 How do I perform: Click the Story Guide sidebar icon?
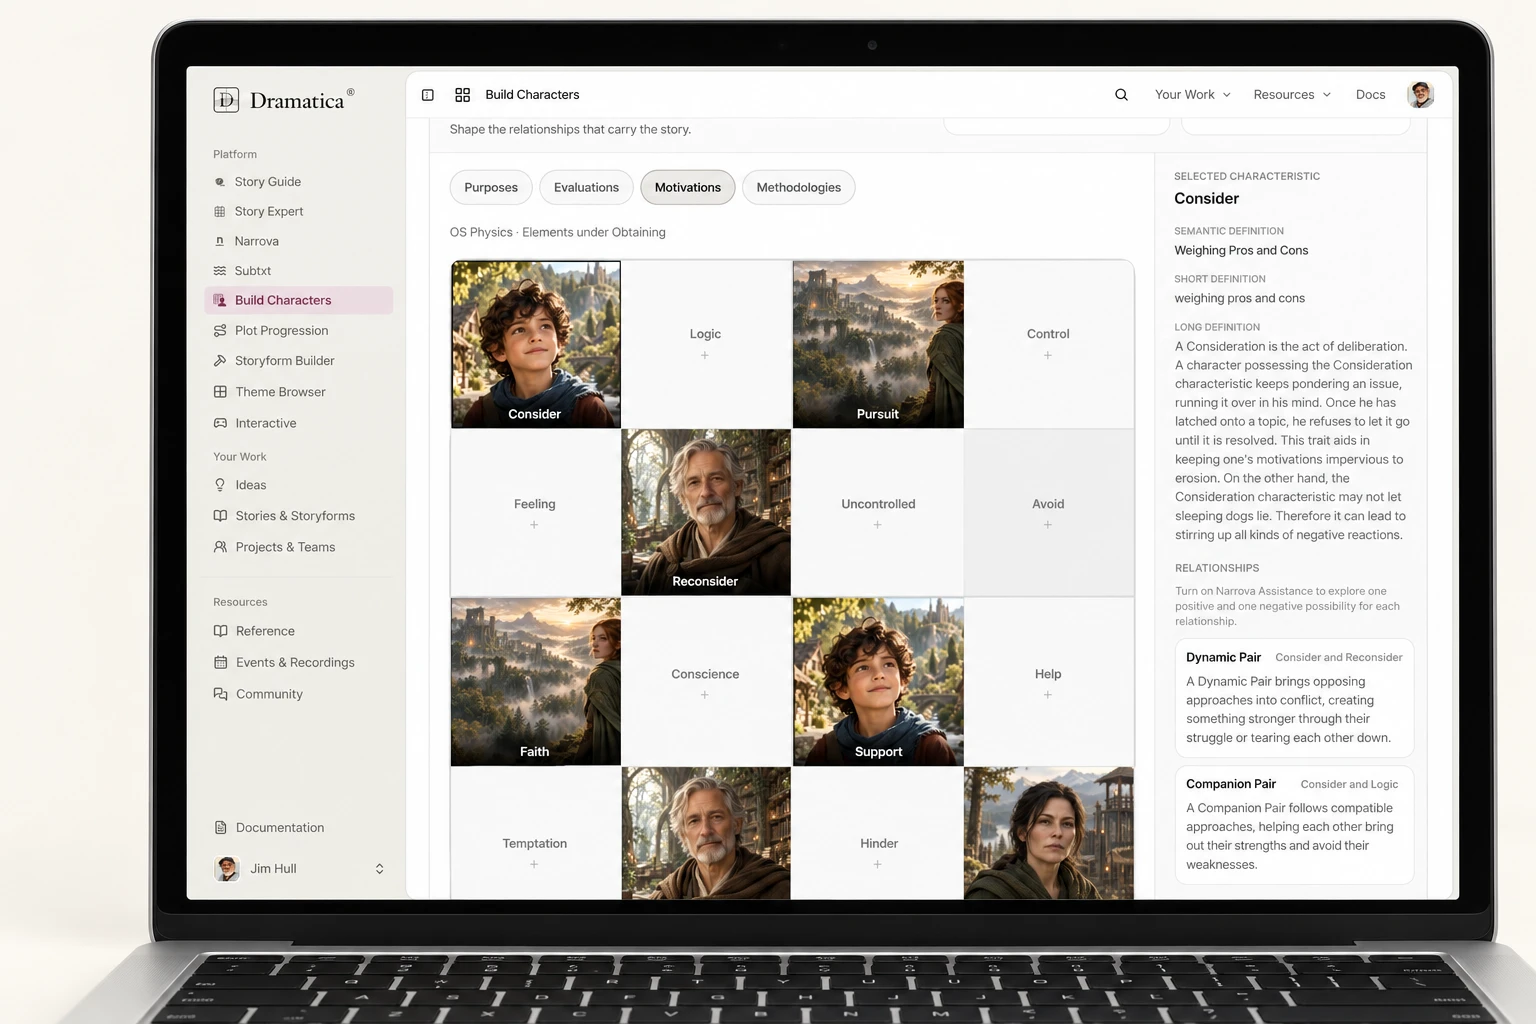point(220,182)
